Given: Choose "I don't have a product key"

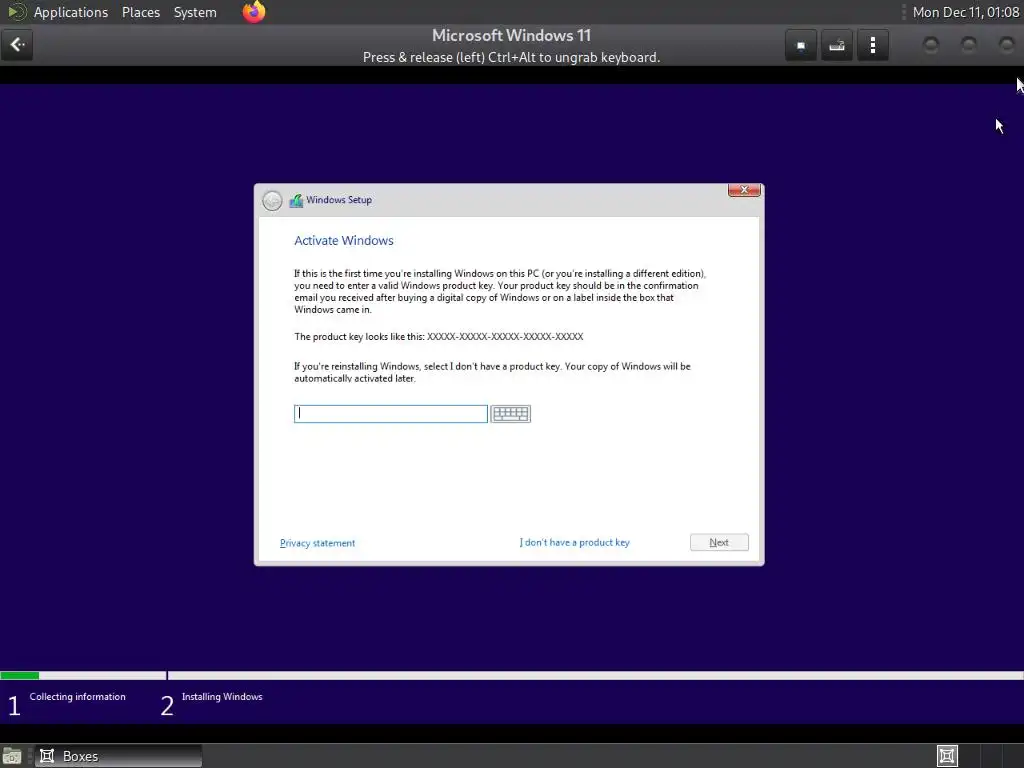Looking at the screenshot, I should [x=575, y=542].
